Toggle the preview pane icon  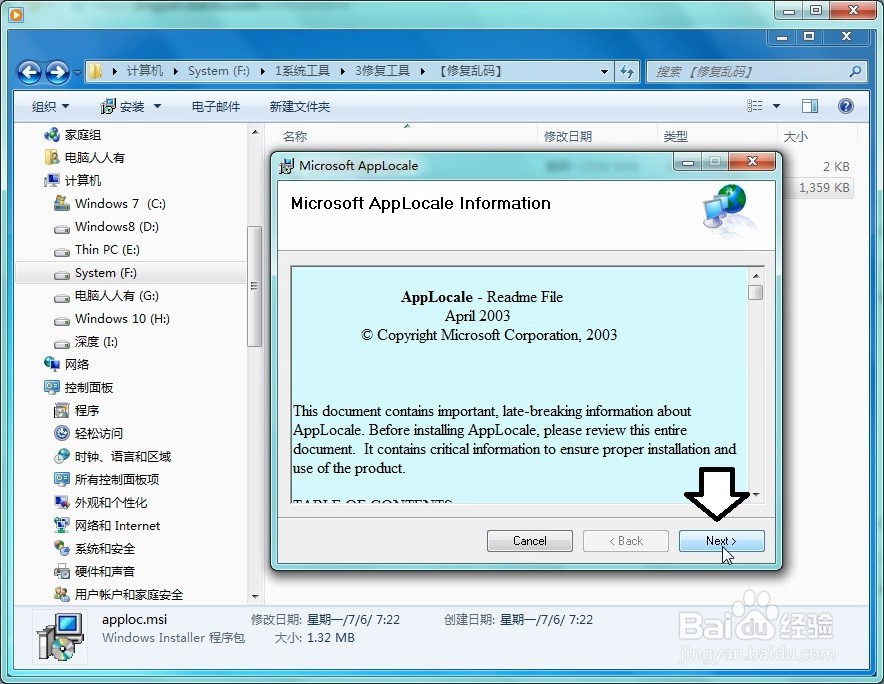tap(810, 105)
